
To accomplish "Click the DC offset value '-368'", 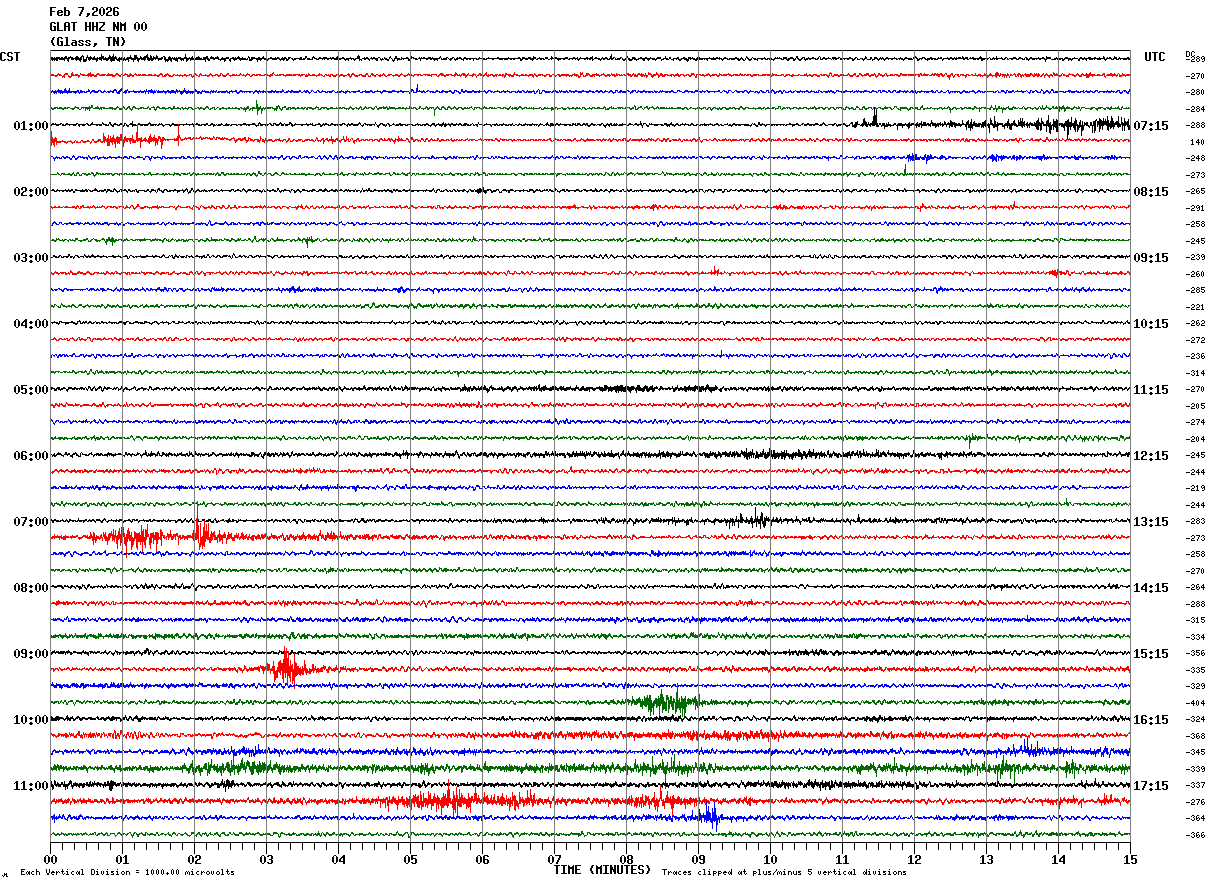I will click(x=1196, y=736).
